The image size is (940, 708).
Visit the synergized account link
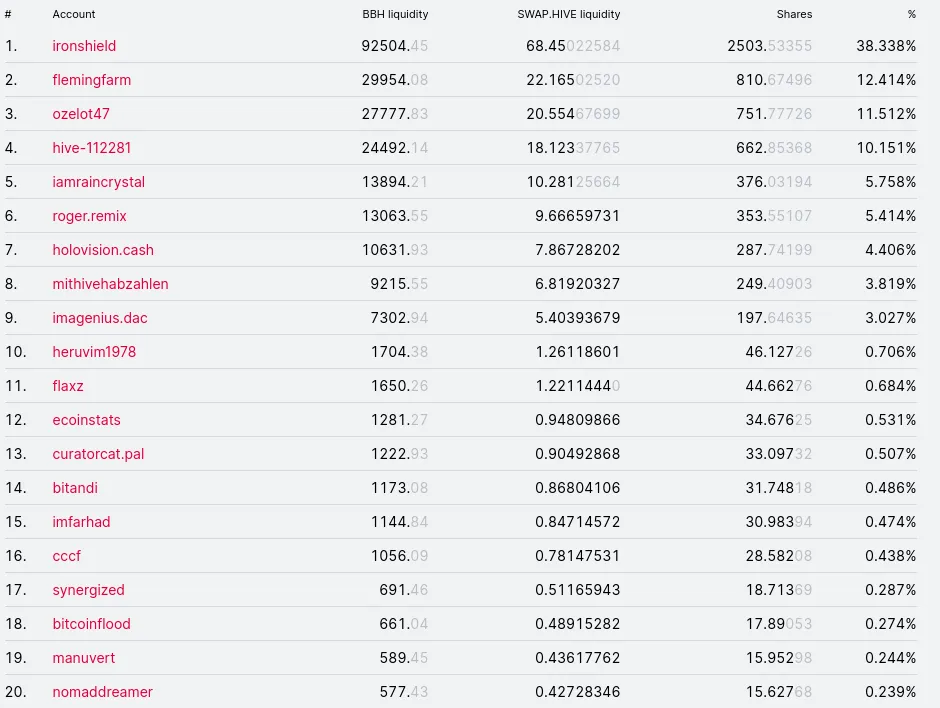[x=88, y=590]
